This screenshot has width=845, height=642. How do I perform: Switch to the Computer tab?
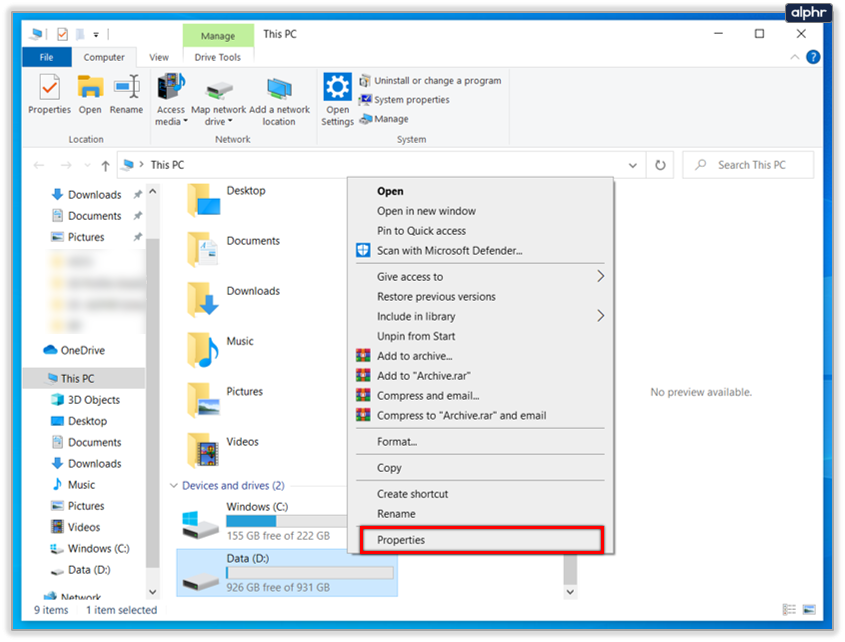pyautogui.click(x=104, y=57)
